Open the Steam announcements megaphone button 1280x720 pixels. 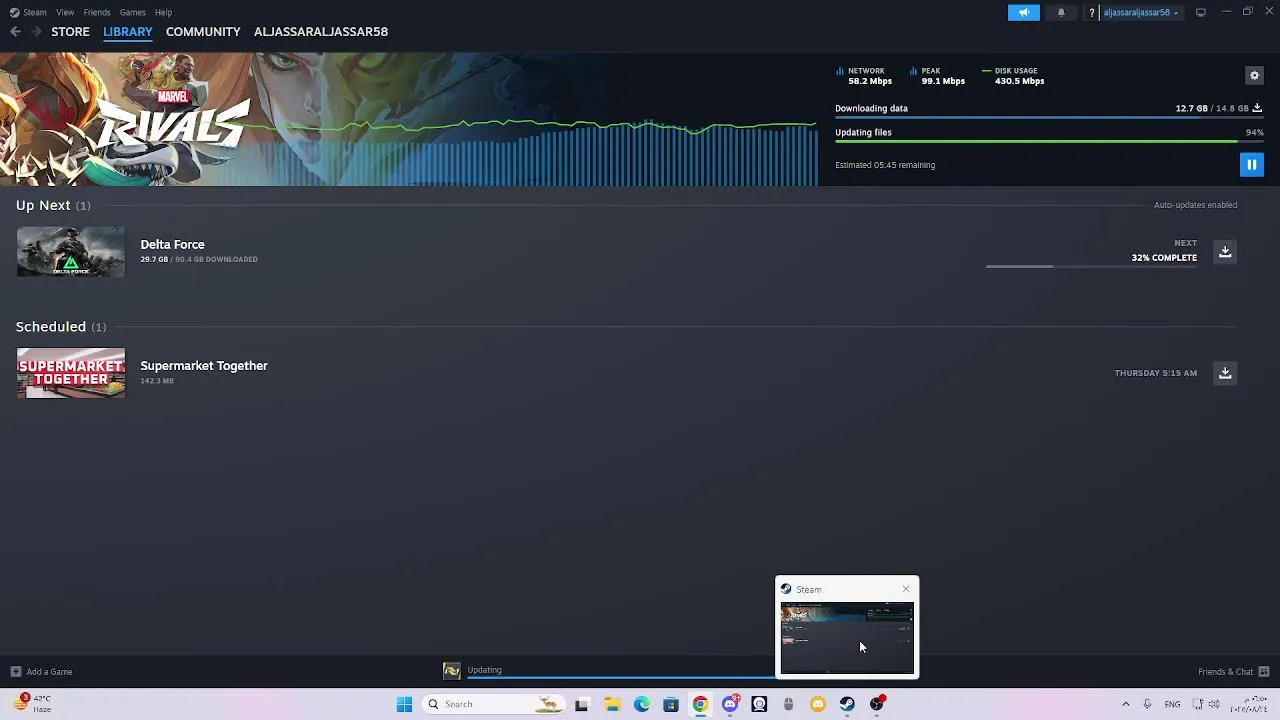1023,12
